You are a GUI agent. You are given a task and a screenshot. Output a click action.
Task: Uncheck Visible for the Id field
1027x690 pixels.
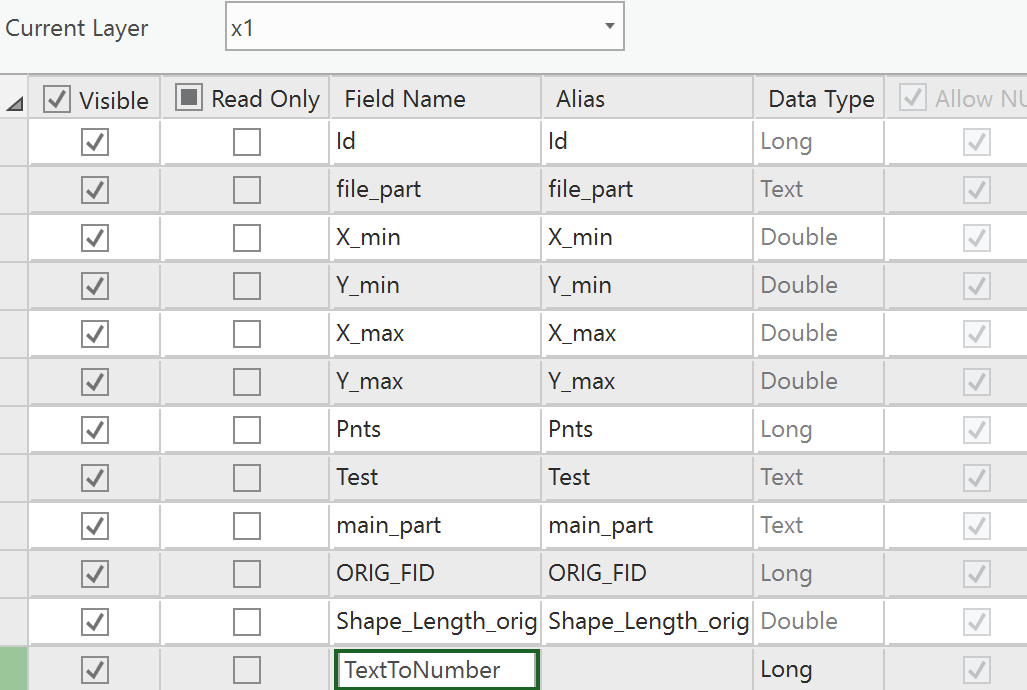93,141
